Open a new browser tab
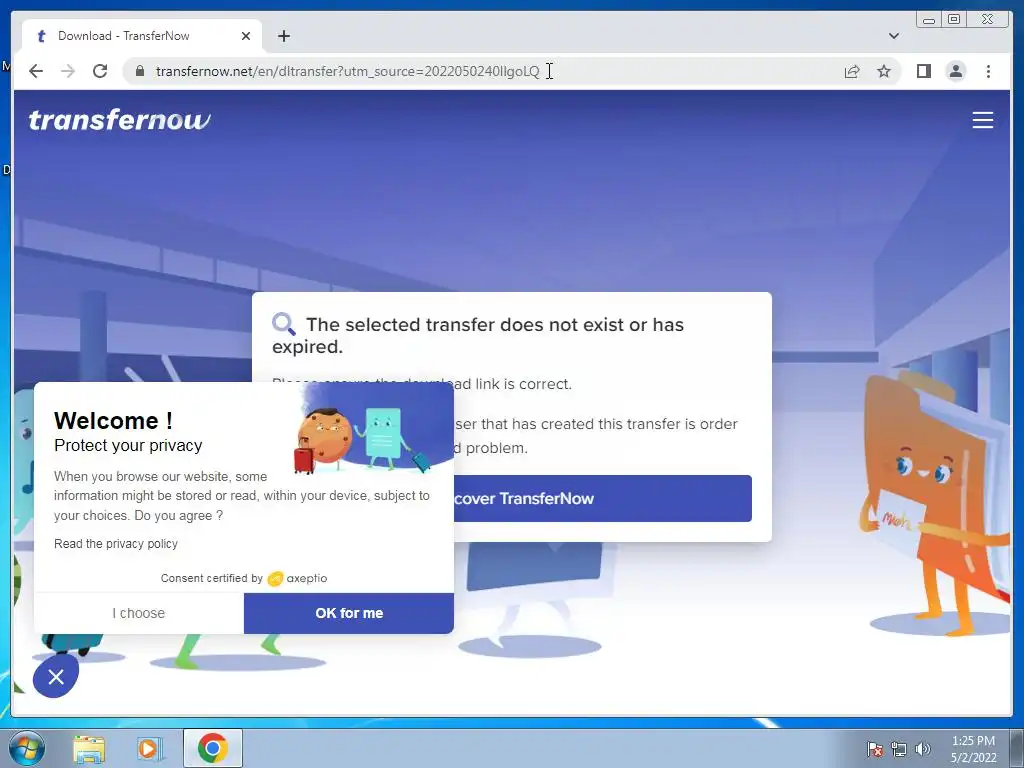 283,36
